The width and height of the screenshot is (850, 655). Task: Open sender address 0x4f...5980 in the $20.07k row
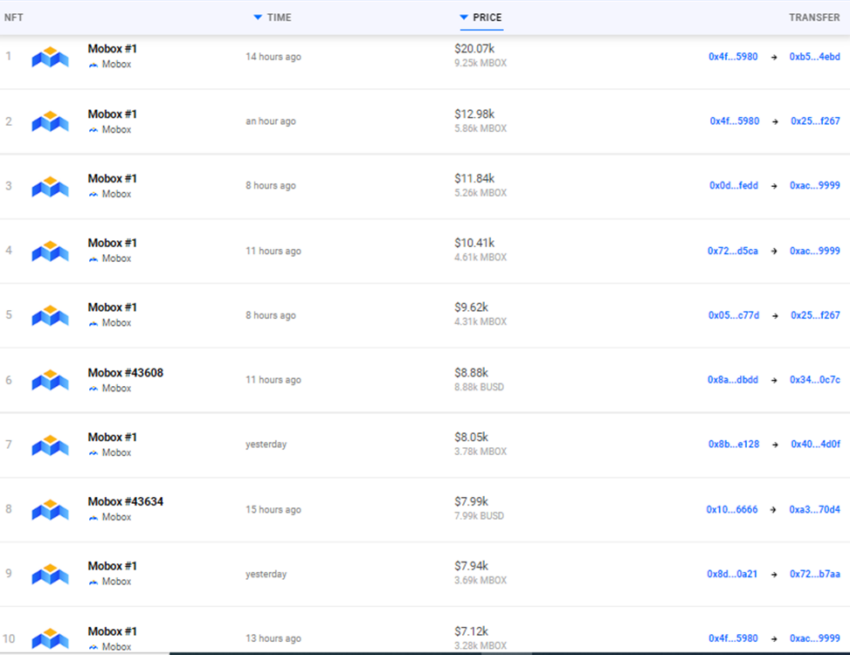point(733,56)
